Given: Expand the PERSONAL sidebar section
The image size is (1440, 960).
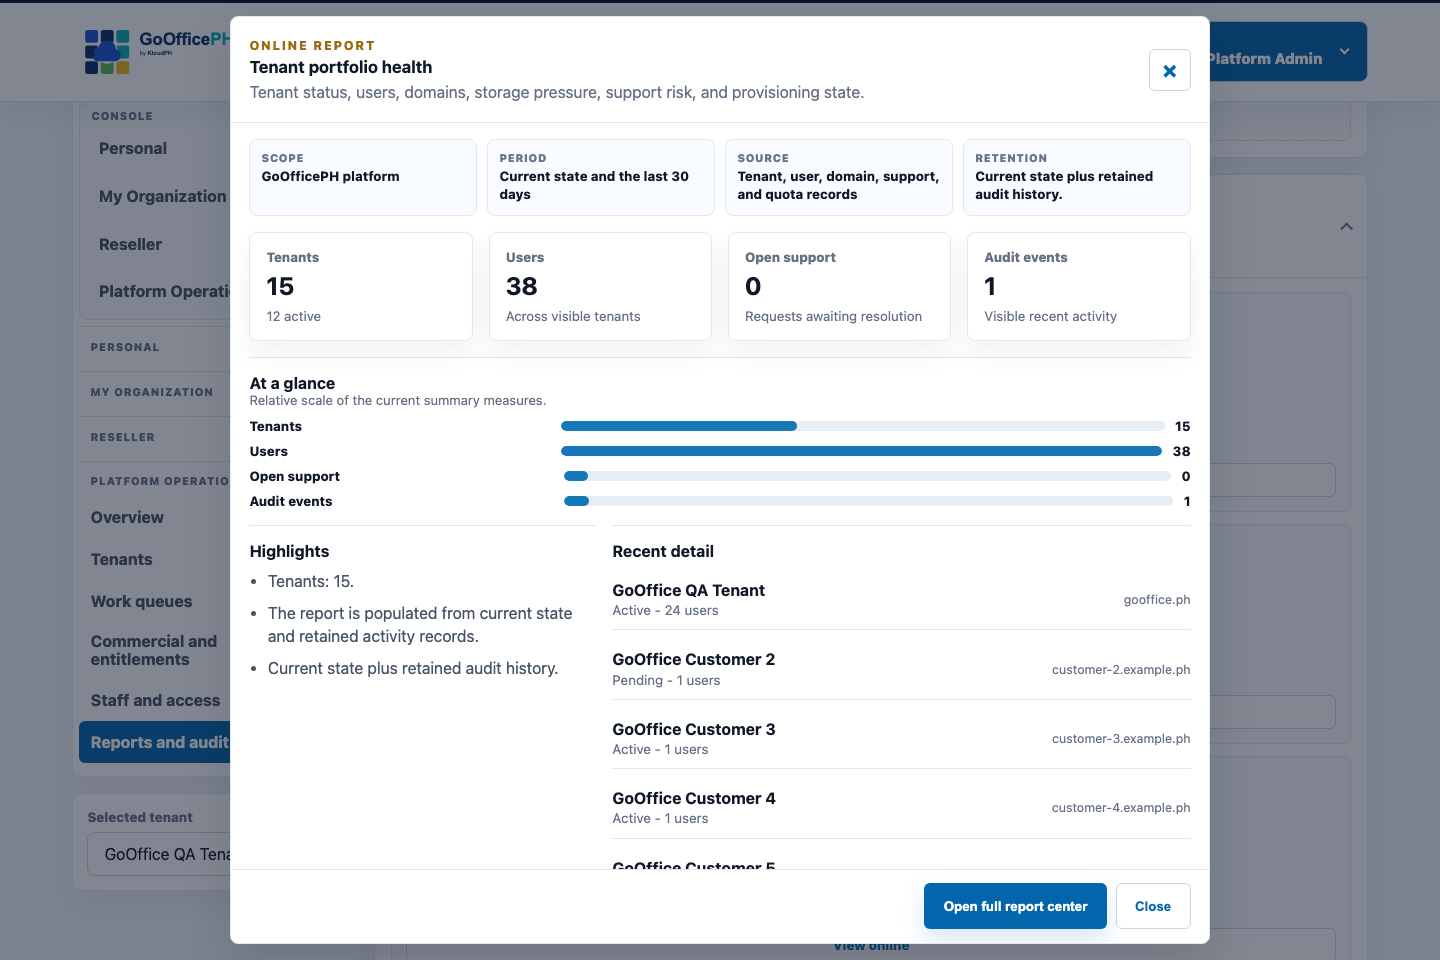Looking at the screenshot, I should (125, 348).
